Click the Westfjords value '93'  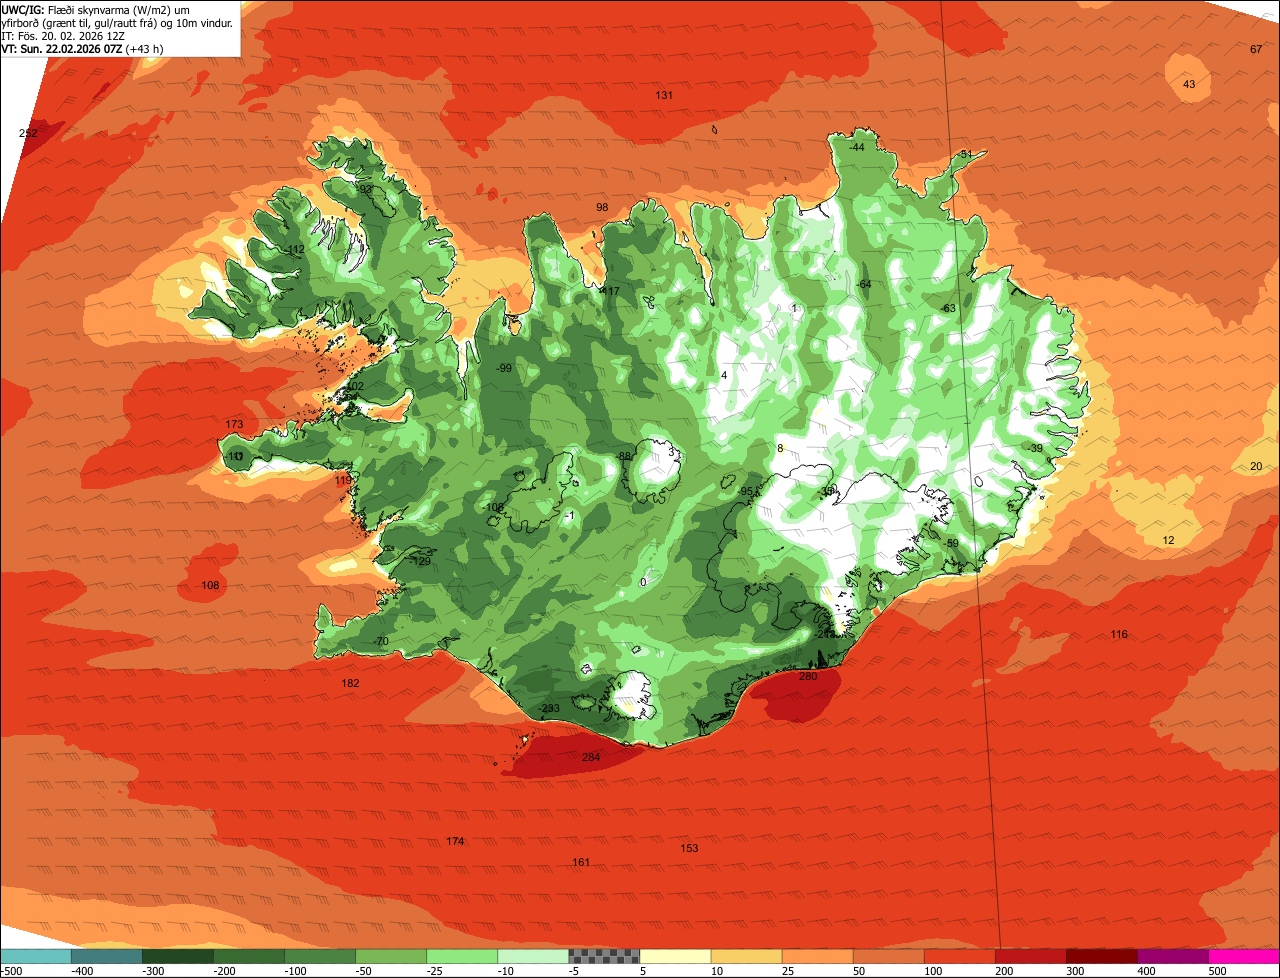[x=366, y=188]
